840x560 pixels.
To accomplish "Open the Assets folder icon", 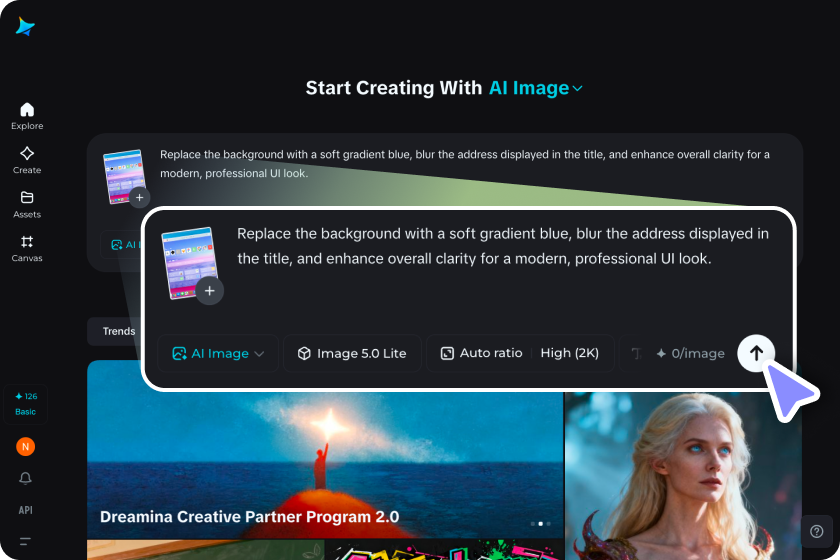I will click(x=27, y=205).
